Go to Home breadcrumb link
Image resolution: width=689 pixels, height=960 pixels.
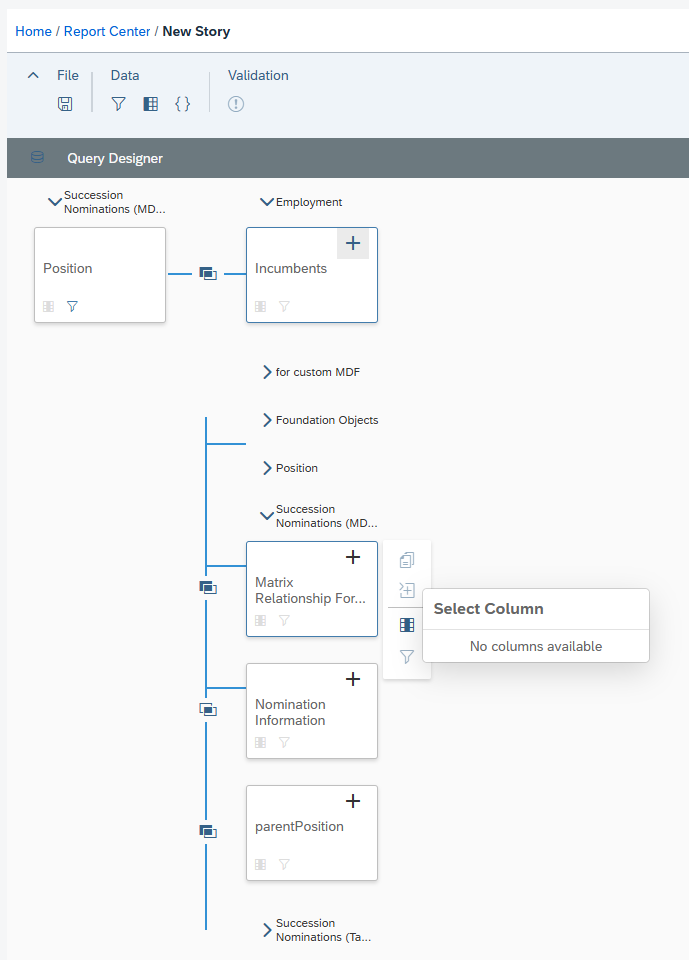(x=33, y=31)
